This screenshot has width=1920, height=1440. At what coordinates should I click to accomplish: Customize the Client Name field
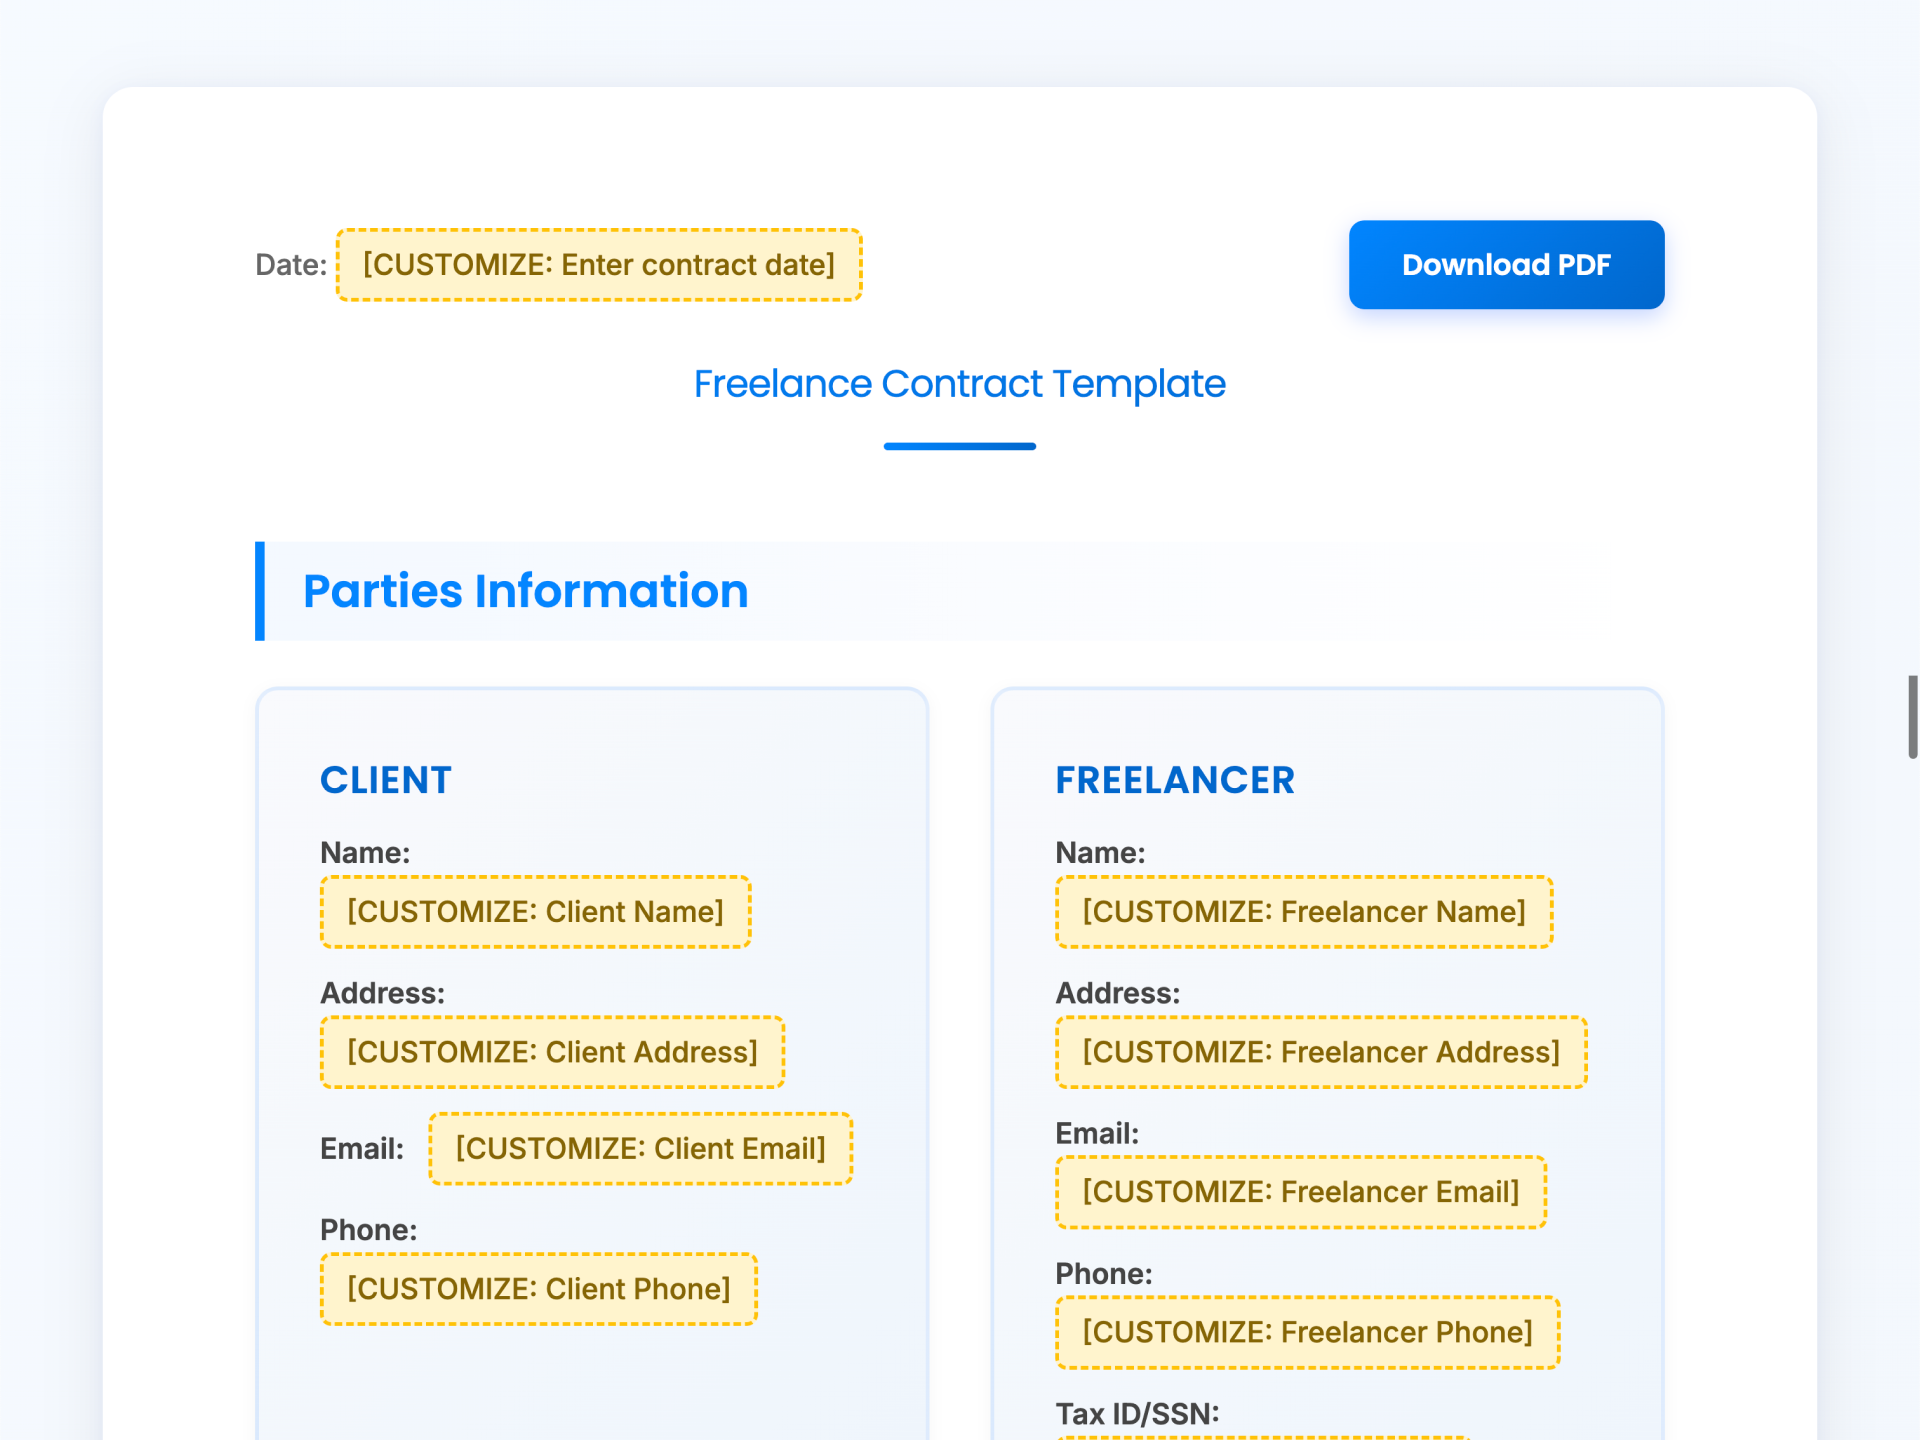(535, 911)
